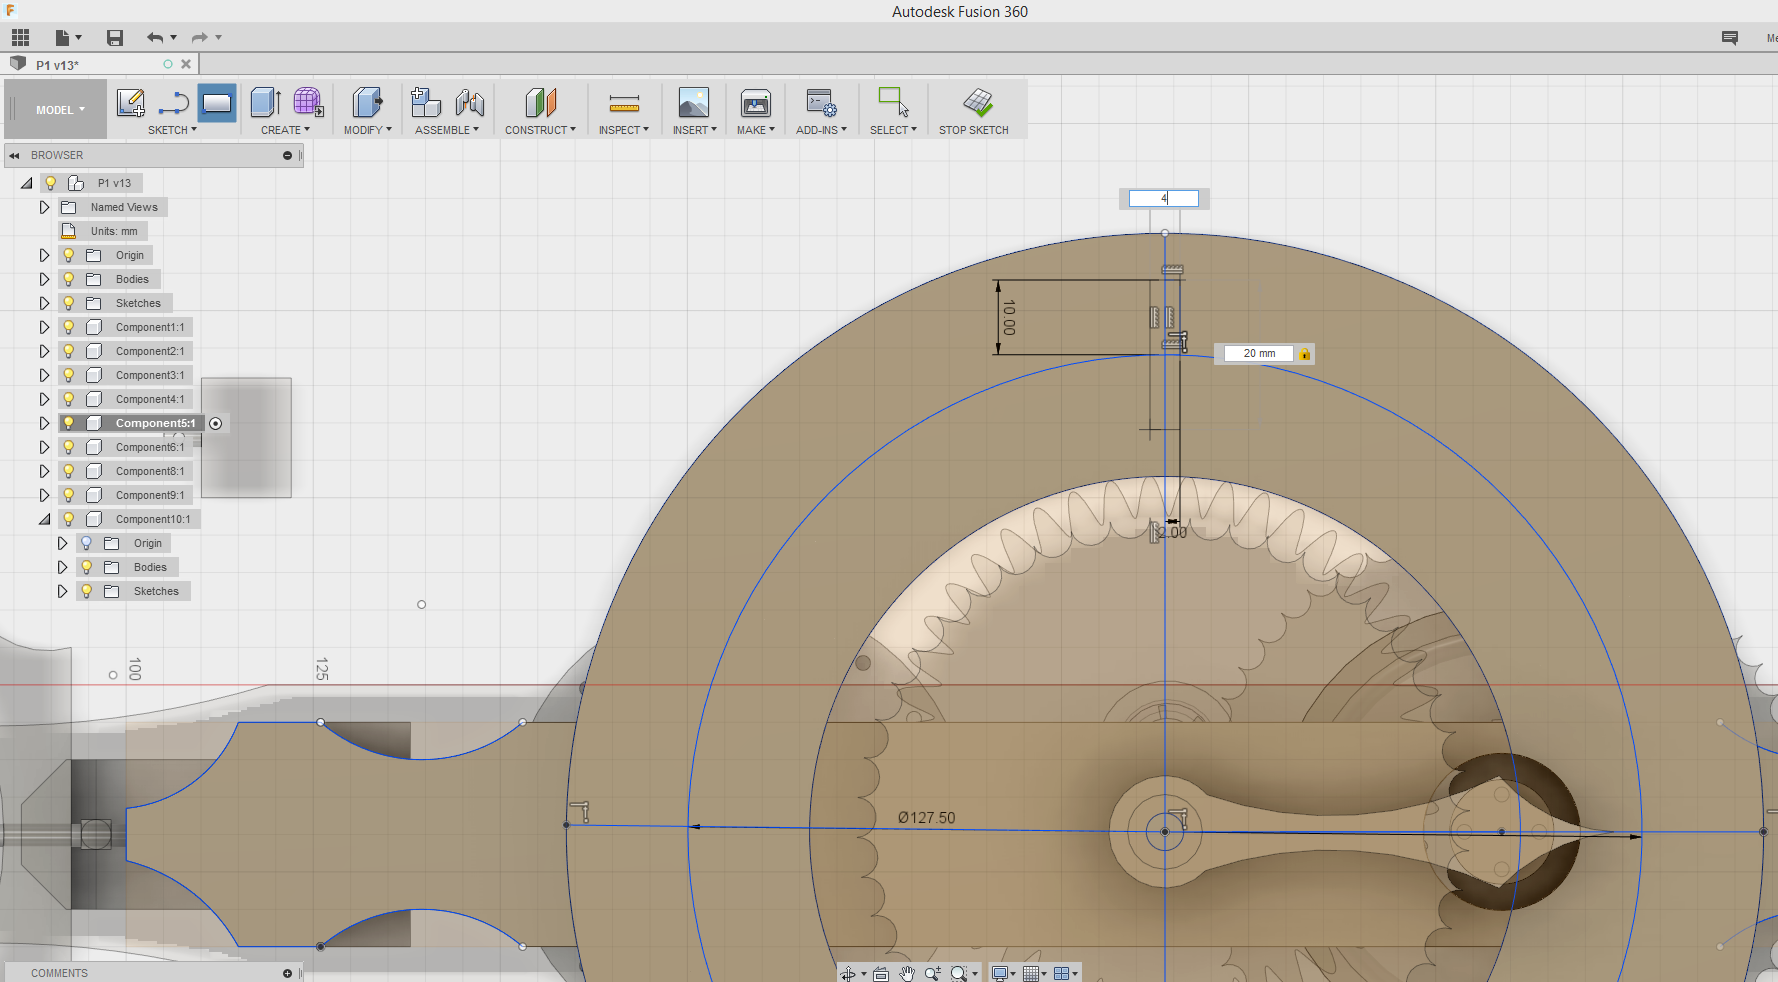Collapse the BROWSER panel arrows
Screen dimensions: 1778x982
[14, 155]
